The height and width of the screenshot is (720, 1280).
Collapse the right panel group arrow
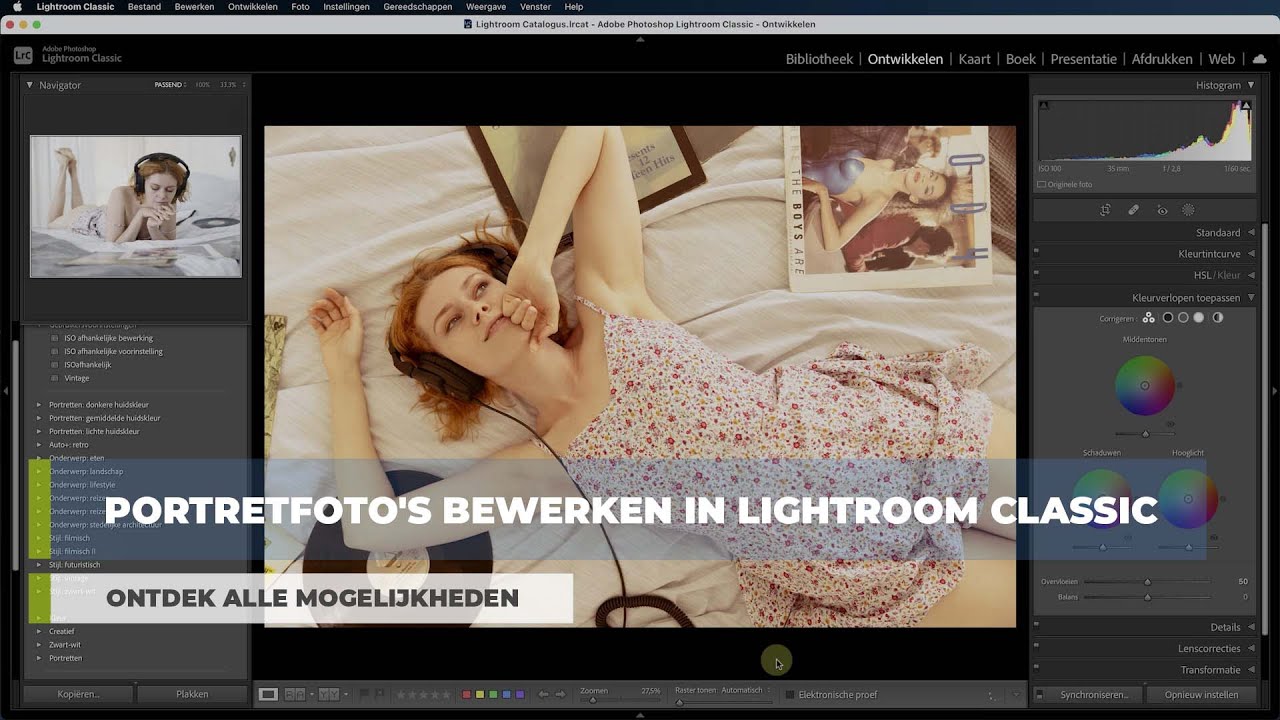tap(1275, 391)
